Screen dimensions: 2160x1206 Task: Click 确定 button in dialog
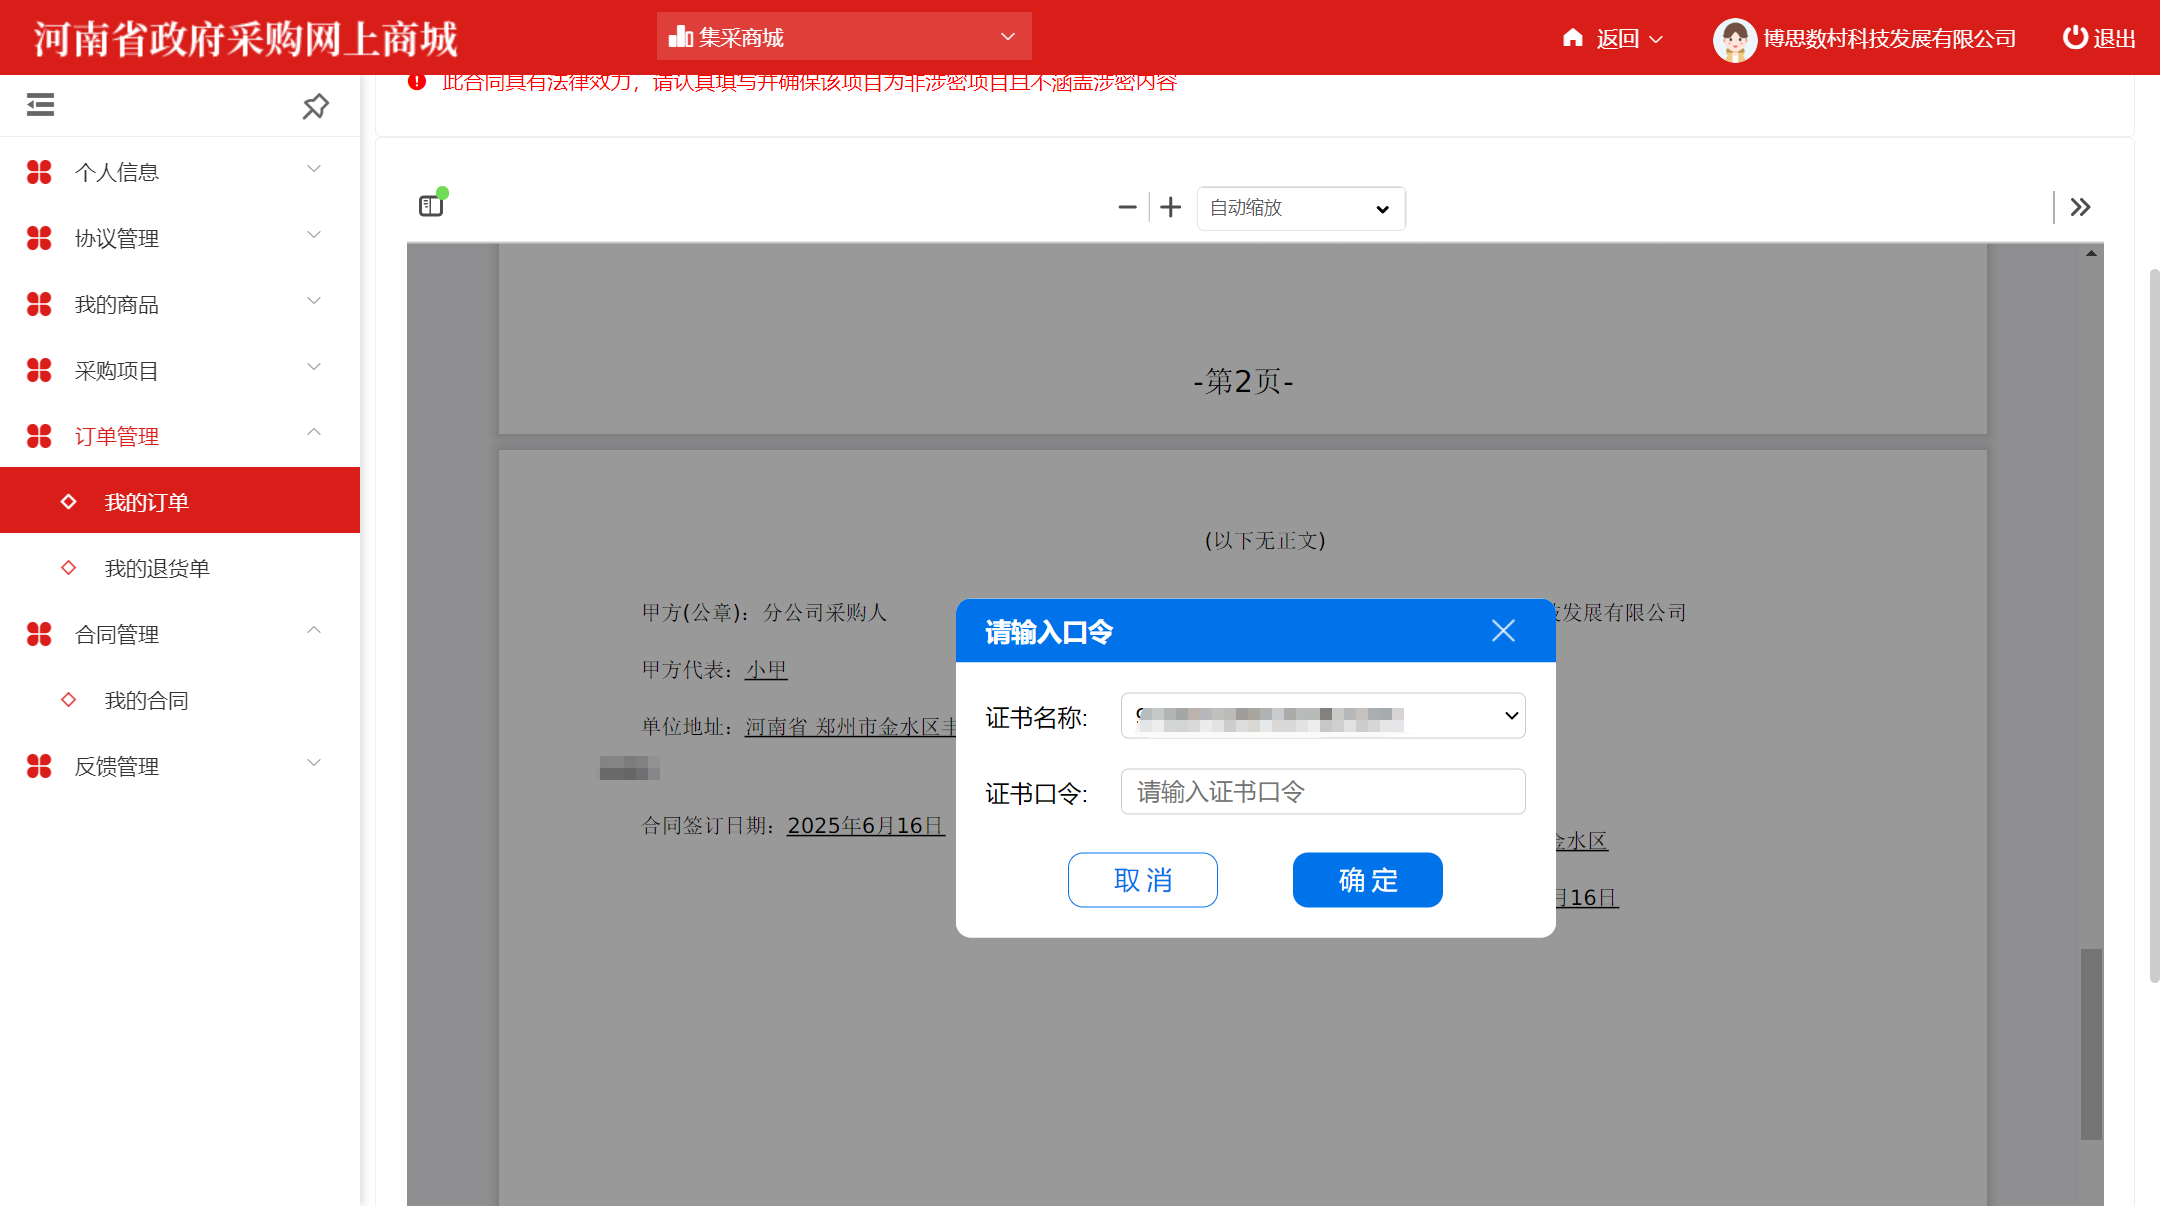pos(1368,880)
